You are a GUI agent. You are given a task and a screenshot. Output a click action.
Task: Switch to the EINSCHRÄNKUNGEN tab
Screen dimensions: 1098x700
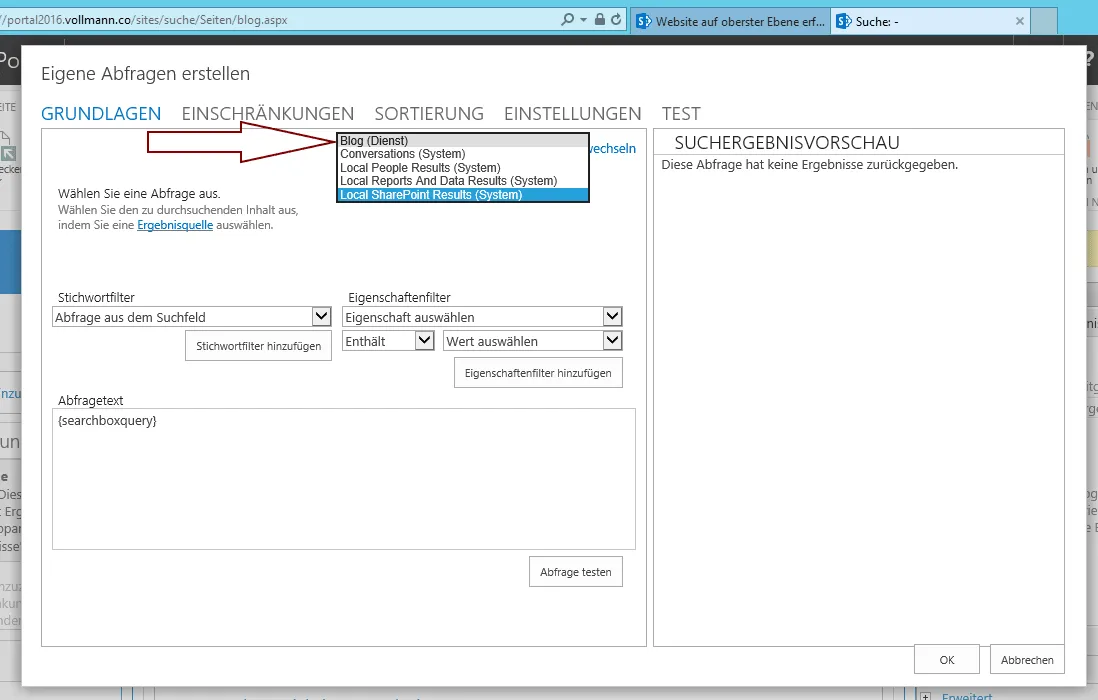pos(267,113)
